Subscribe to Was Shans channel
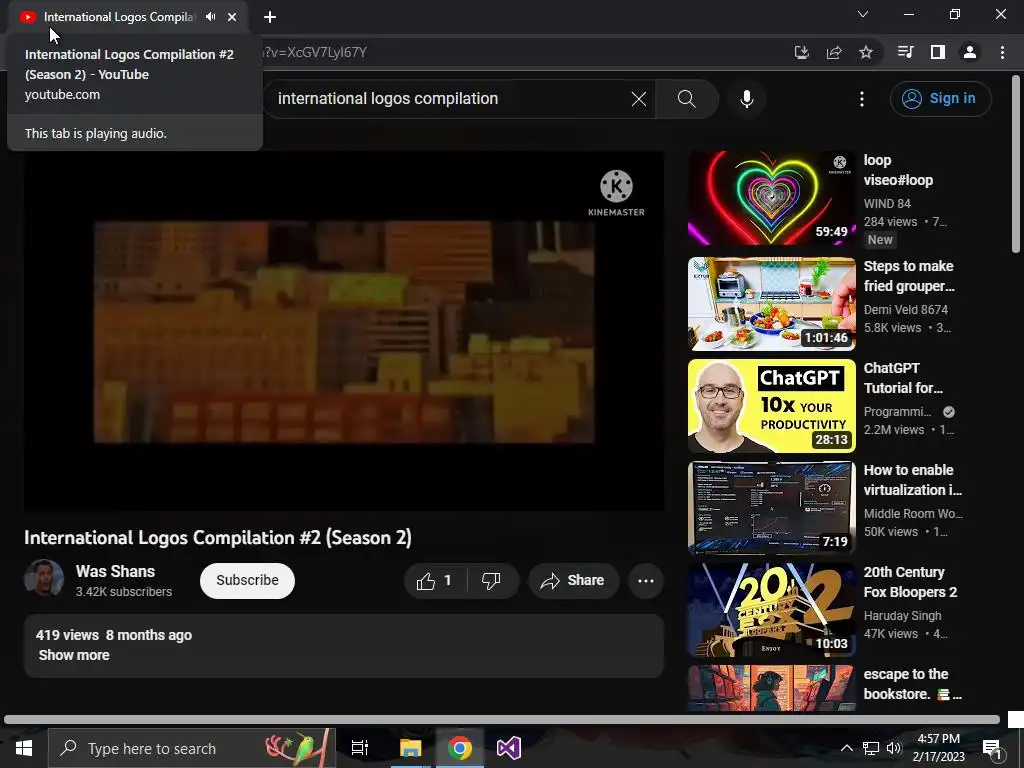The height and width of the screenshot is (768, 1024). pyautogui.click(x=248, y=581)
